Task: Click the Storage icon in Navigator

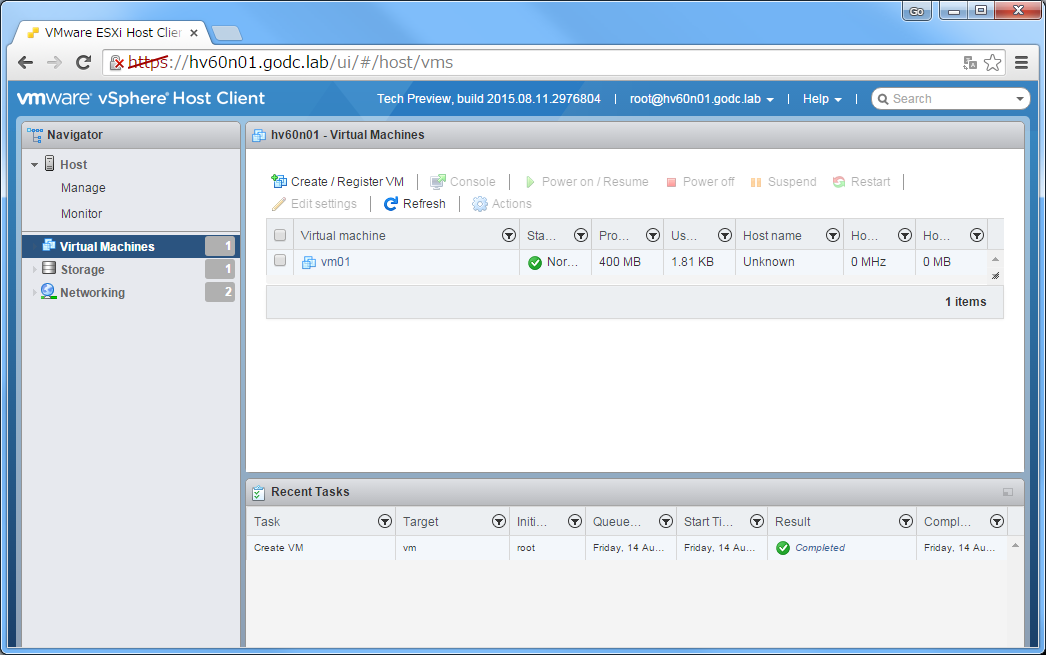Action: tap(49, 268)
